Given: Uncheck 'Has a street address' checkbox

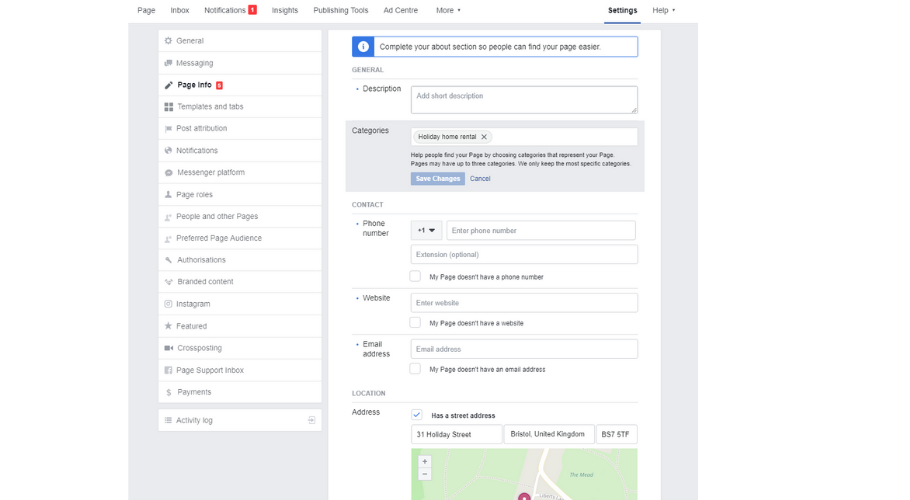Looking at the screenshot, I should (x=417, y=415).
